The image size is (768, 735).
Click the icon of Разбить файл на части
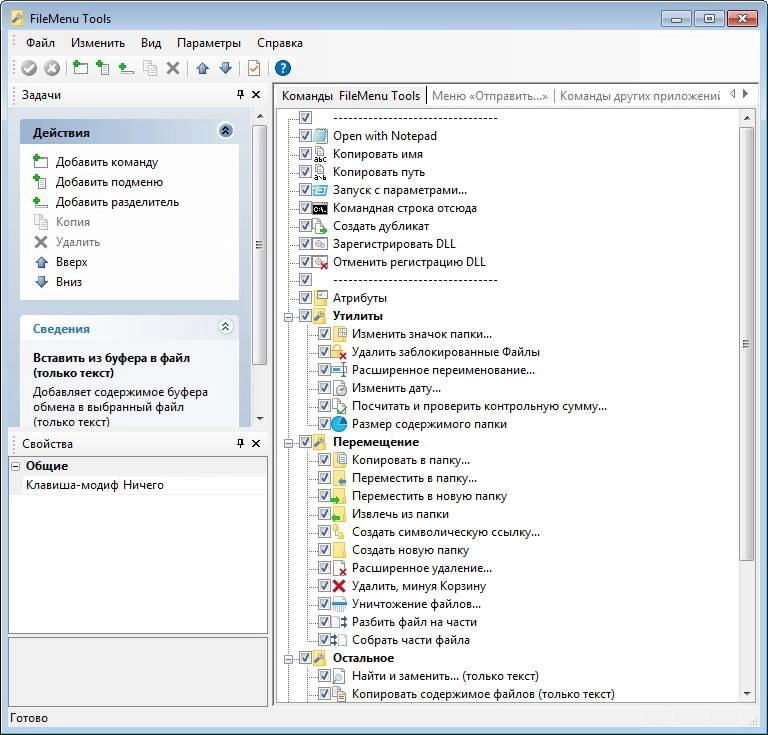[x=339, y=622]
